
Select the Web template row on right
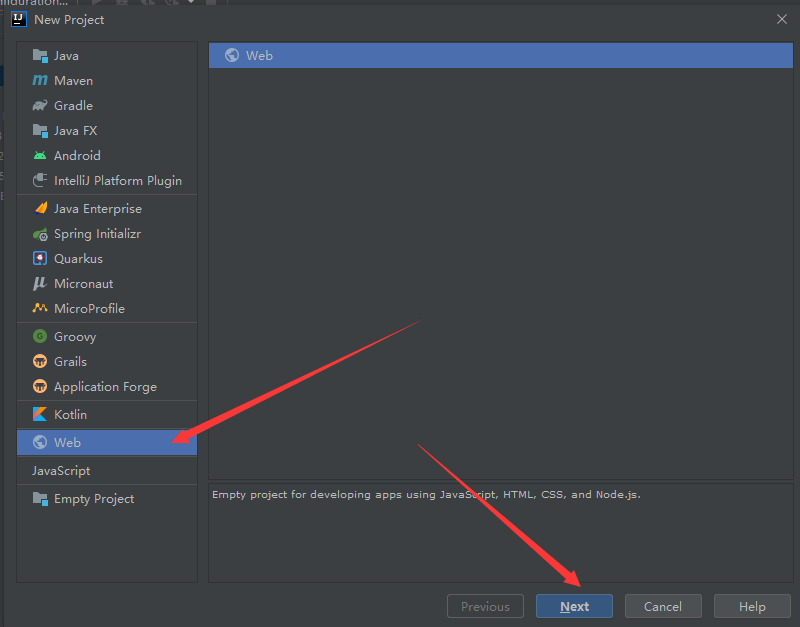point(501,55)
